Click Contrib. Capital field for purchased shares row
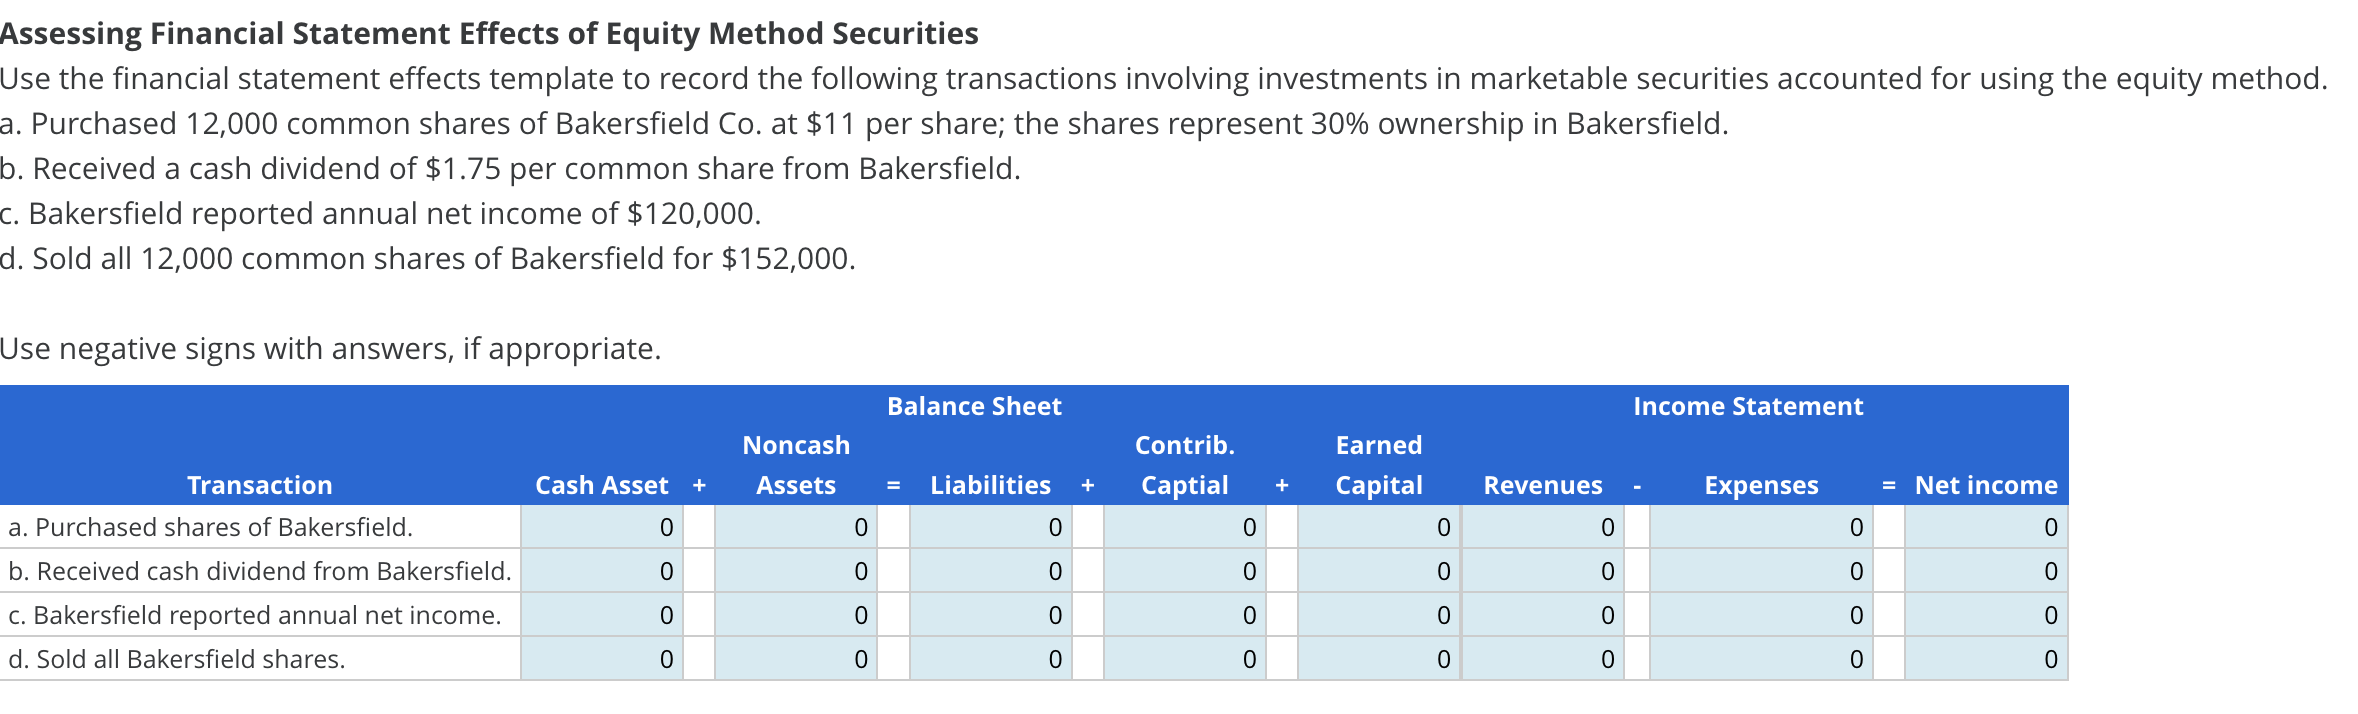The width and height of the screenshot is (2358, 714). pos(1184,527)
